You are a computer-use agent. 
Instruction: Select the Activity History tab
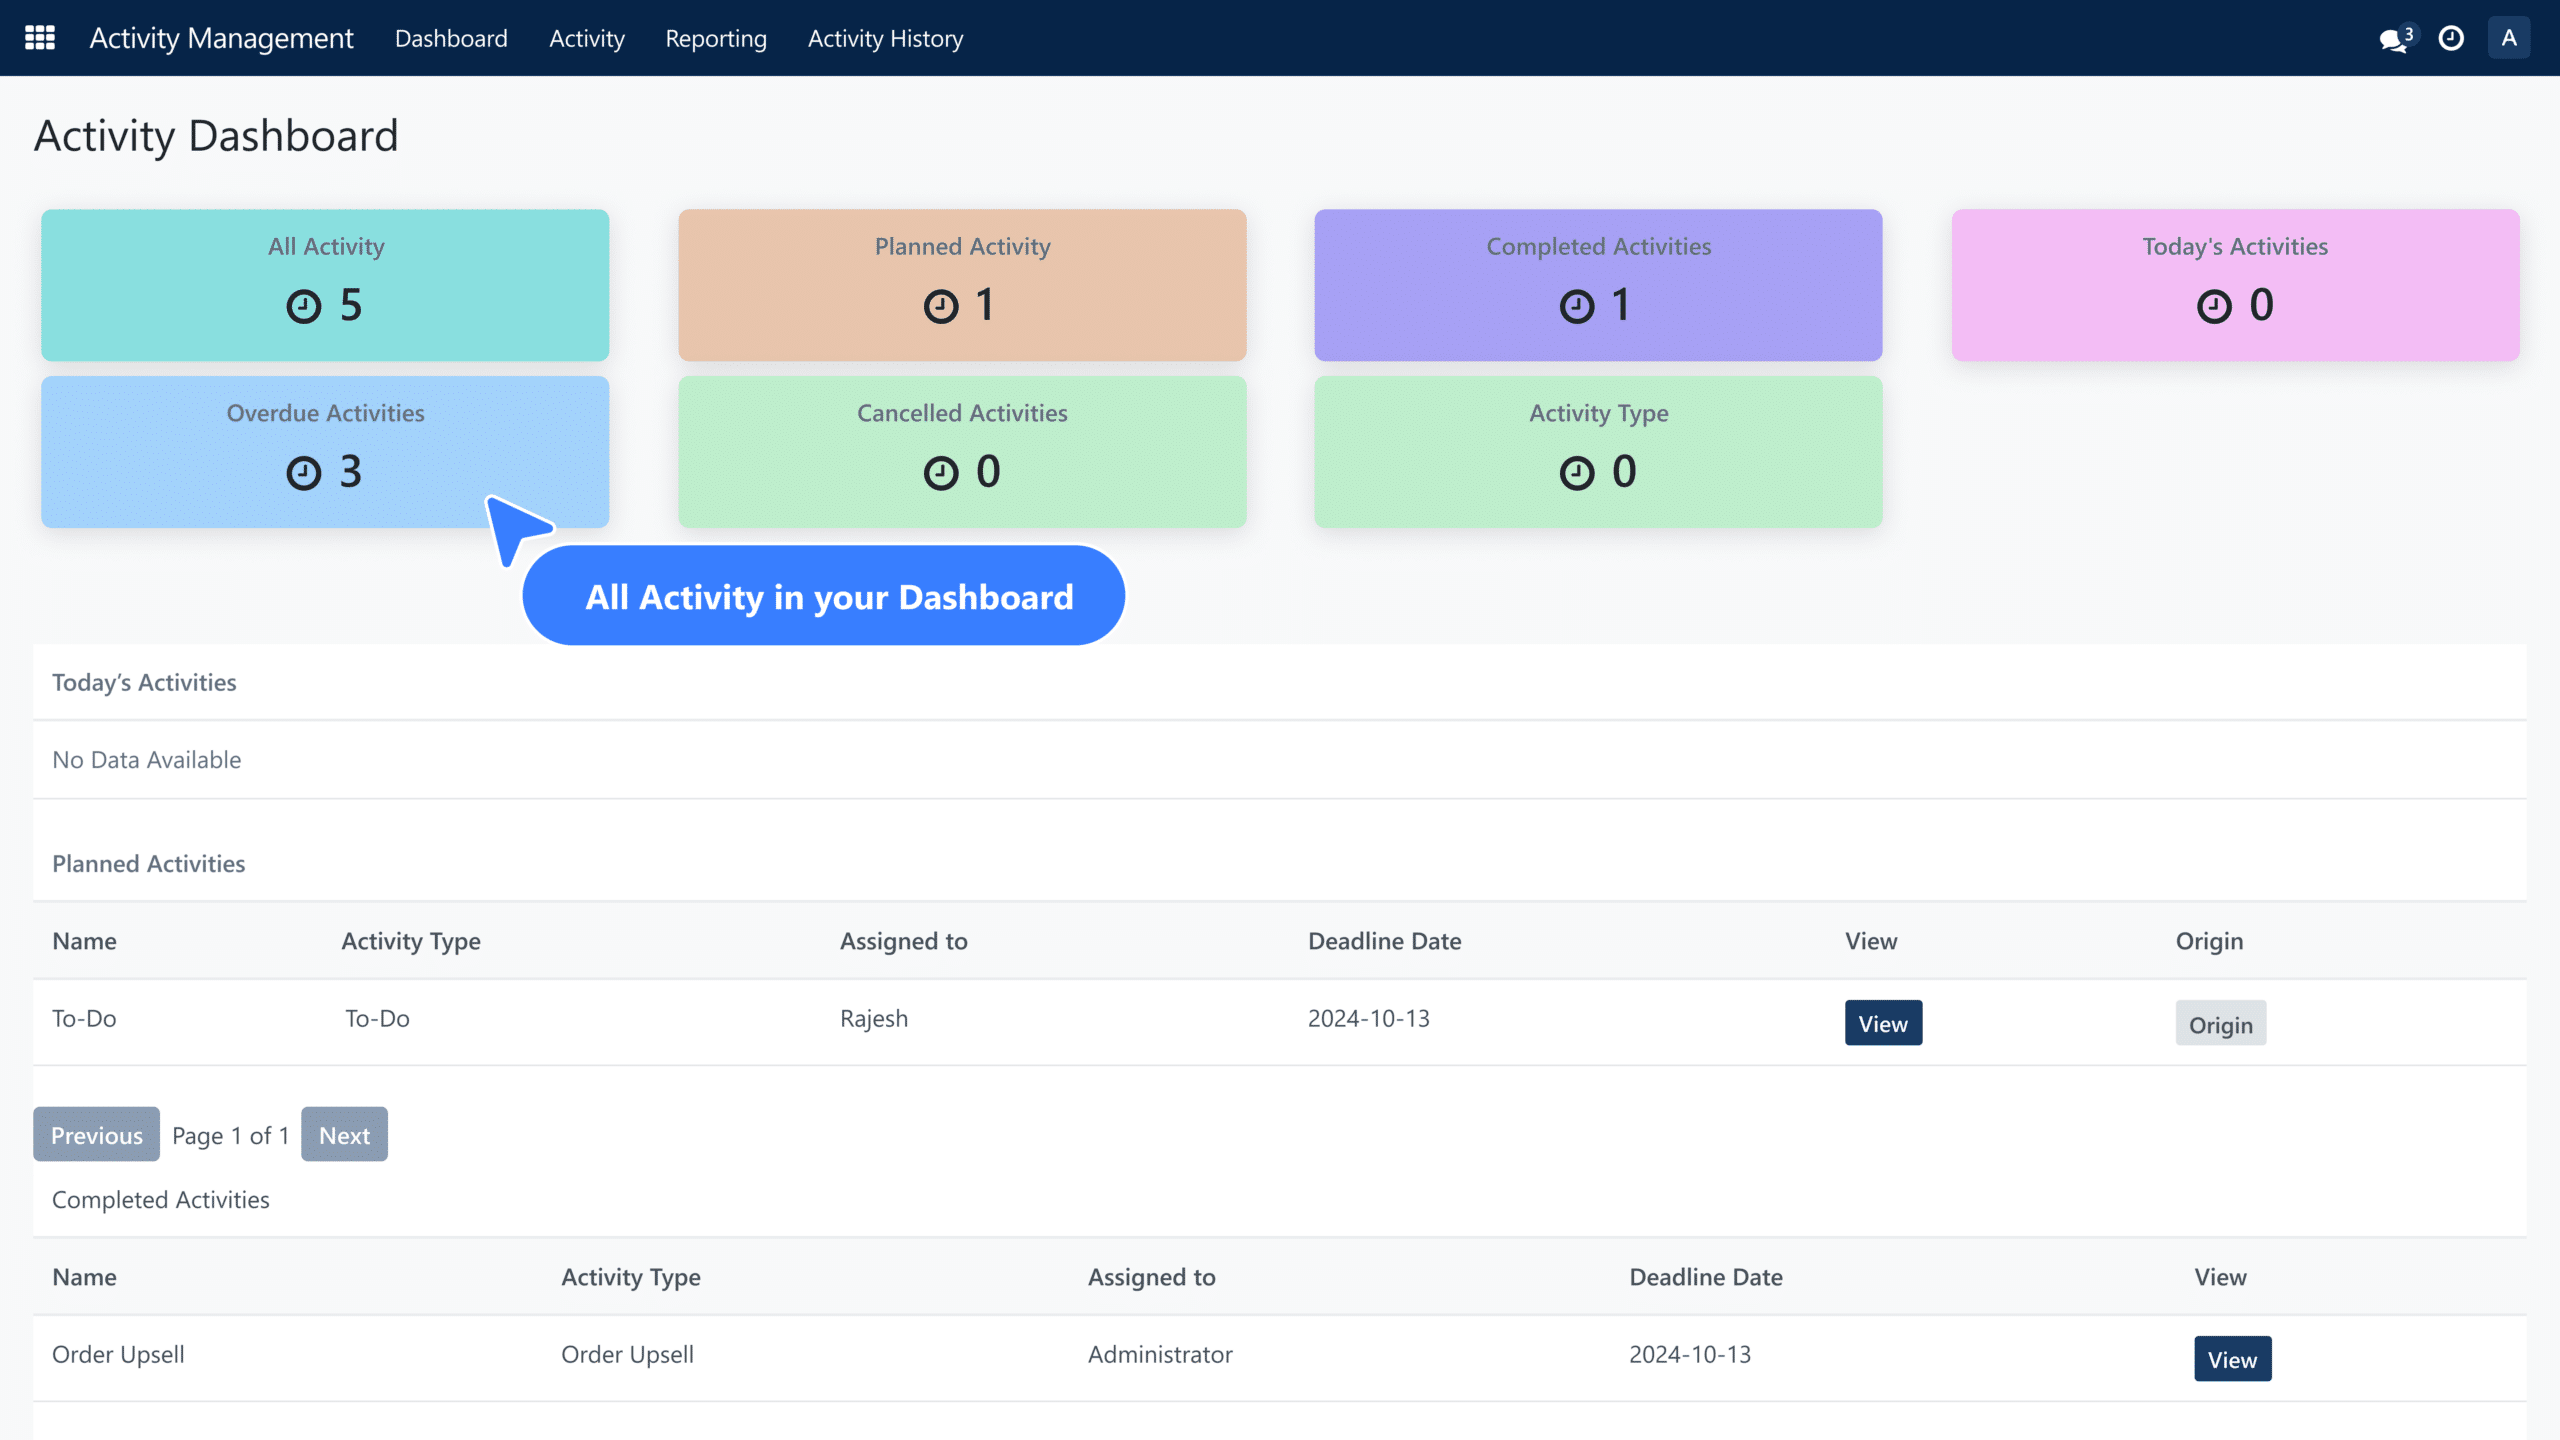point(884,37)
